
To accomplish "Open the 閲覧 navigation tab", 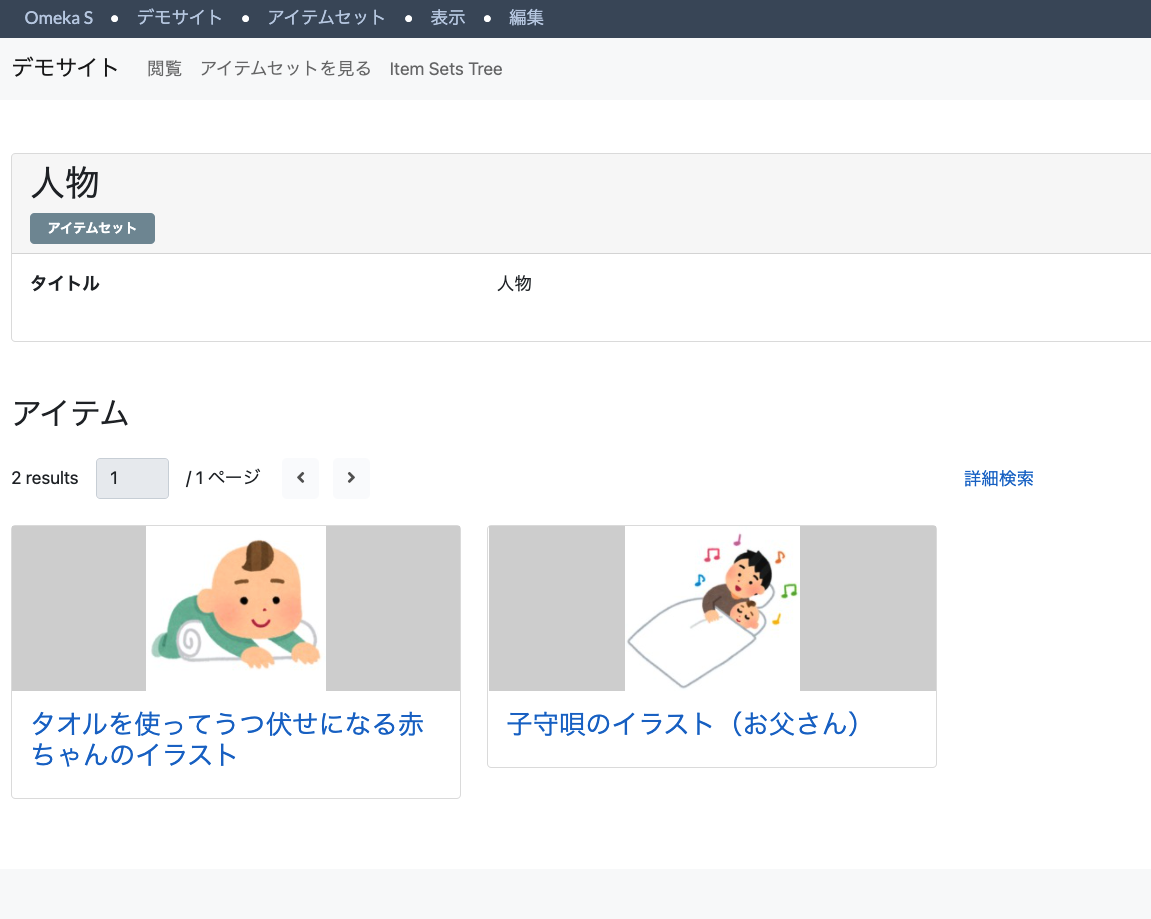I will point(164,68).
